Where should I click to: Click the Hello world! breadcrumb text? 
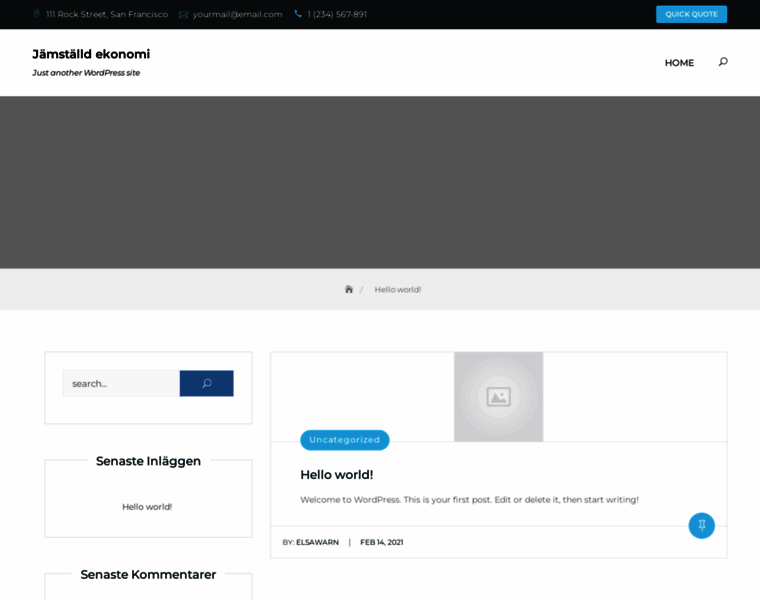pyautogui.click(x=398, y=289)
